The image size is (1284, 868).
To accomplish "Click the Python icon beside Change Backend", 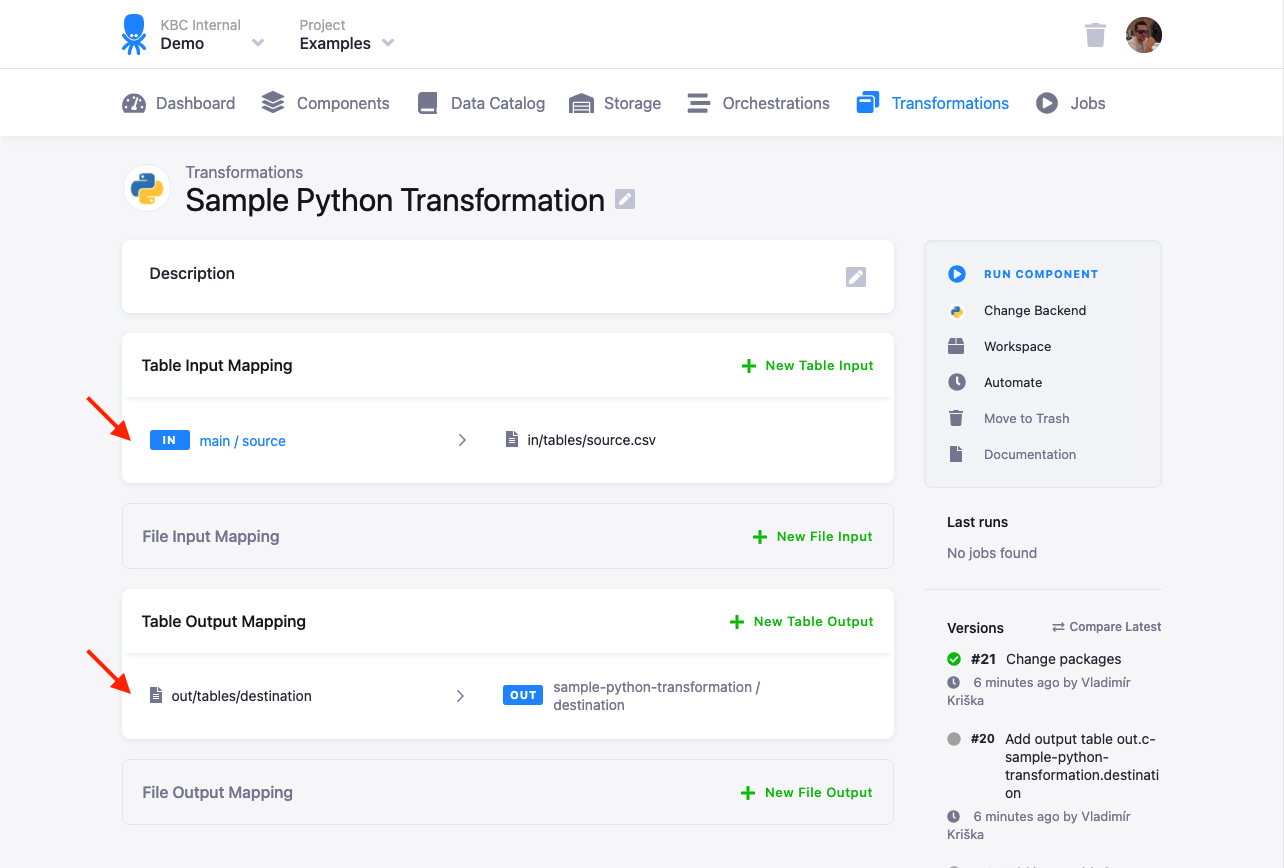I will point(957,311).
